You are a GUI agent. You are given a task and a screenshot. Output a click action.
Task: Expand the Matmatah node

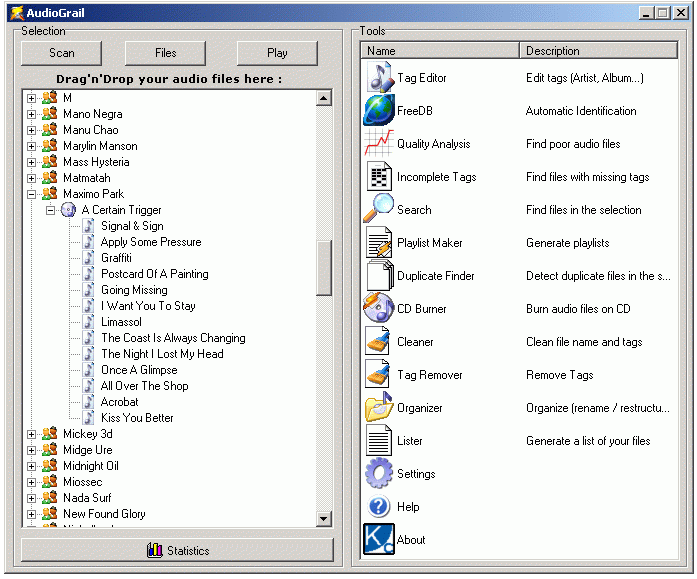[x=31, y=178]
